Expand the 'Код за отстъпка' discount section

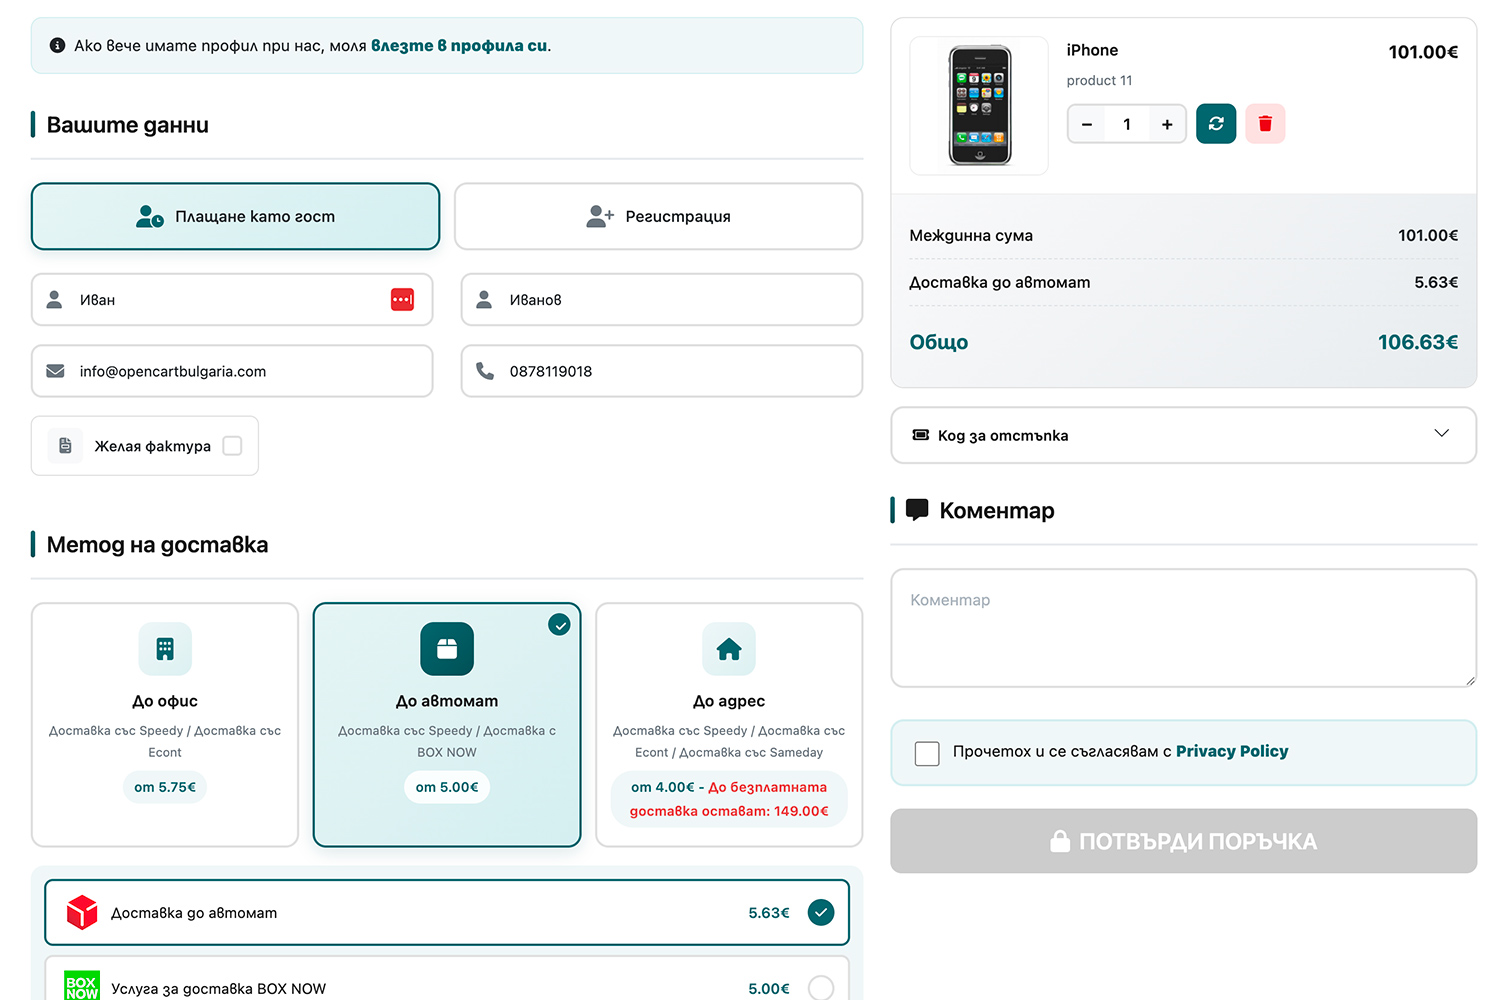pyautogui.click(x=1183, y=435)
